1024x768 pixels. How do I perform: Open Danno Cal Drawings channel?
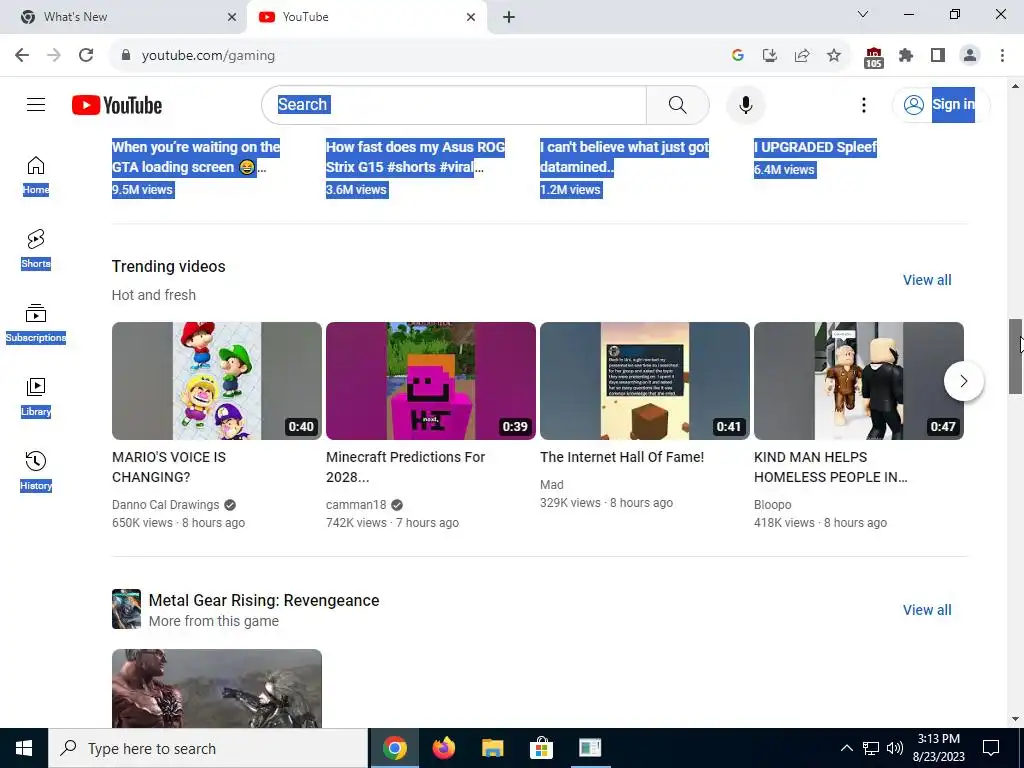(165, 505)
